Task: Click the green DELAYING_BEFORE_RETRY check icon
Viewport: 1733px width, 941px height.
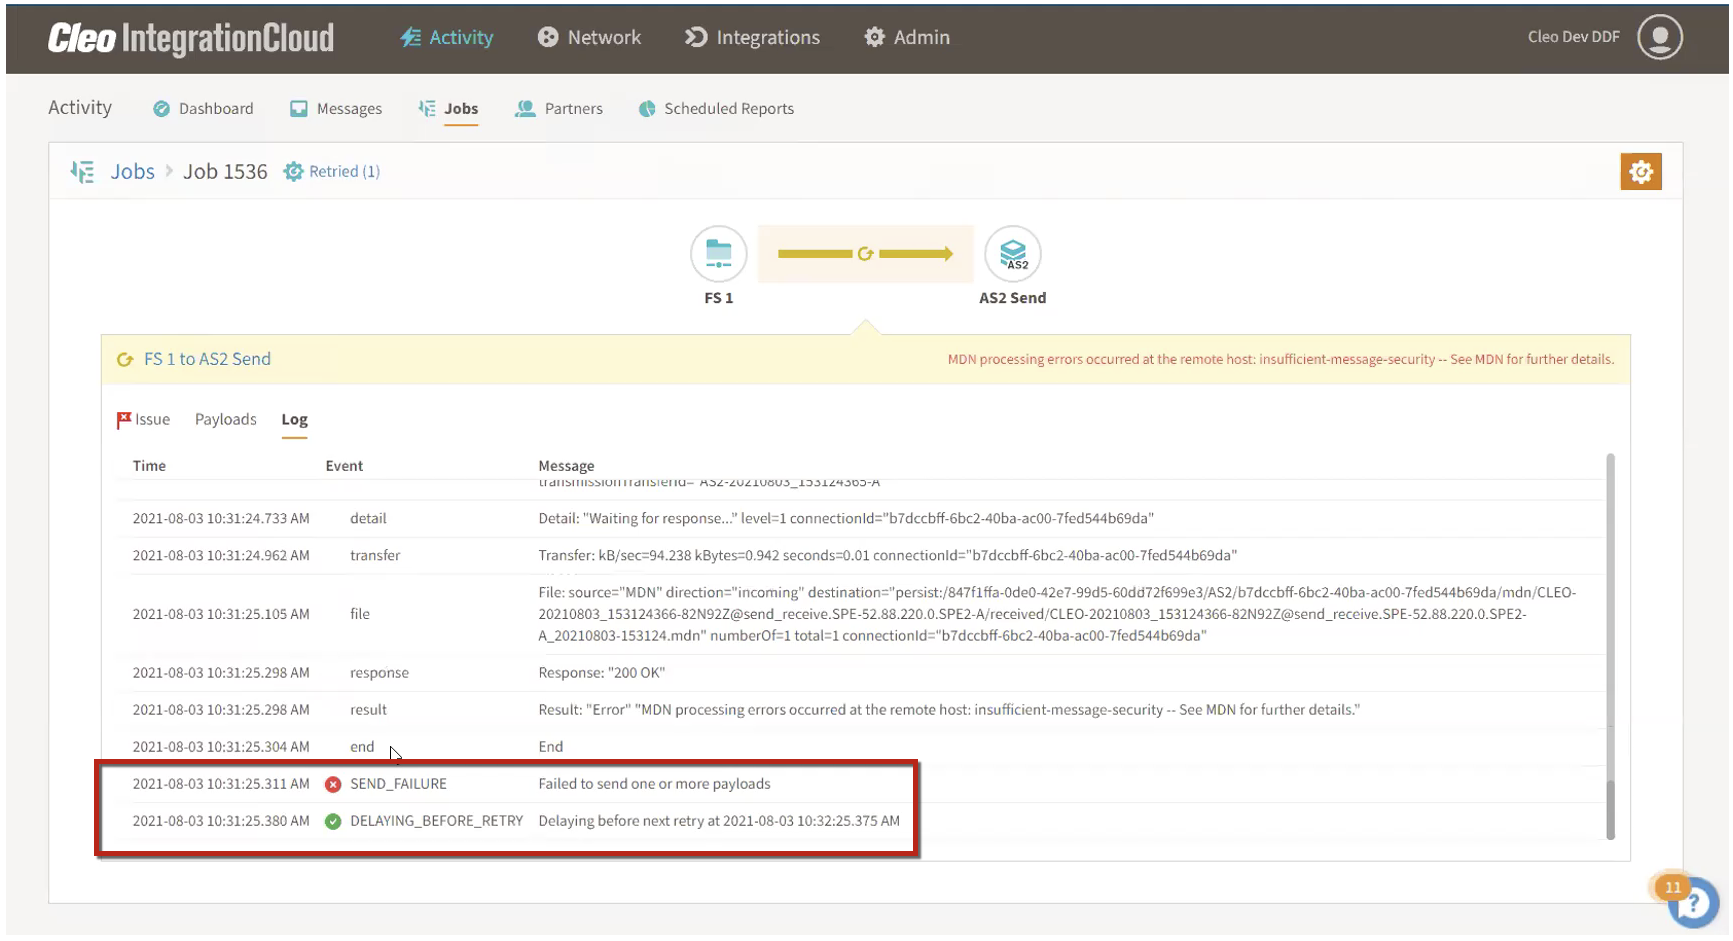Action: tap(333, 821)
